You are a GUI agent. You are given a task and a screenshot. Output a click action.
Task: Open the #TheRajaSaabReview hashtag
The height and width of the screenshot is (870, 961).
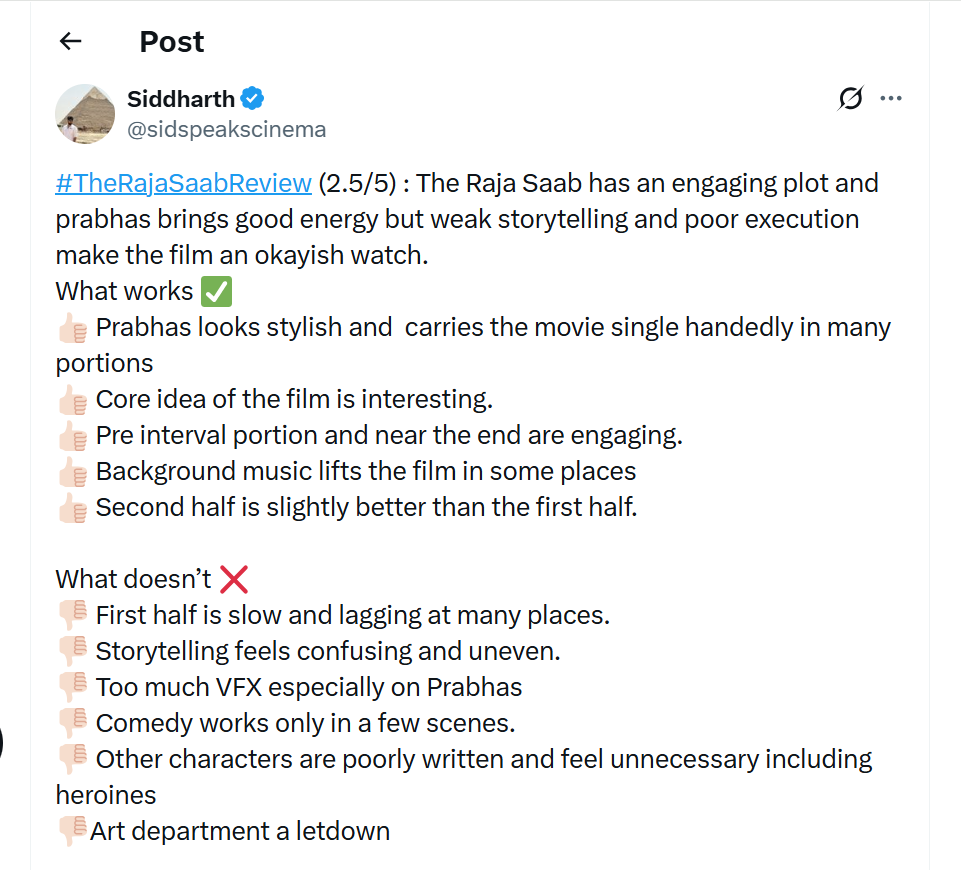184,183
